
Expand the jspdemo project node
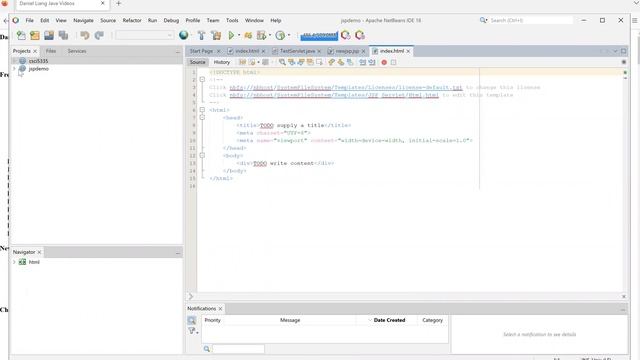[14, 69]
